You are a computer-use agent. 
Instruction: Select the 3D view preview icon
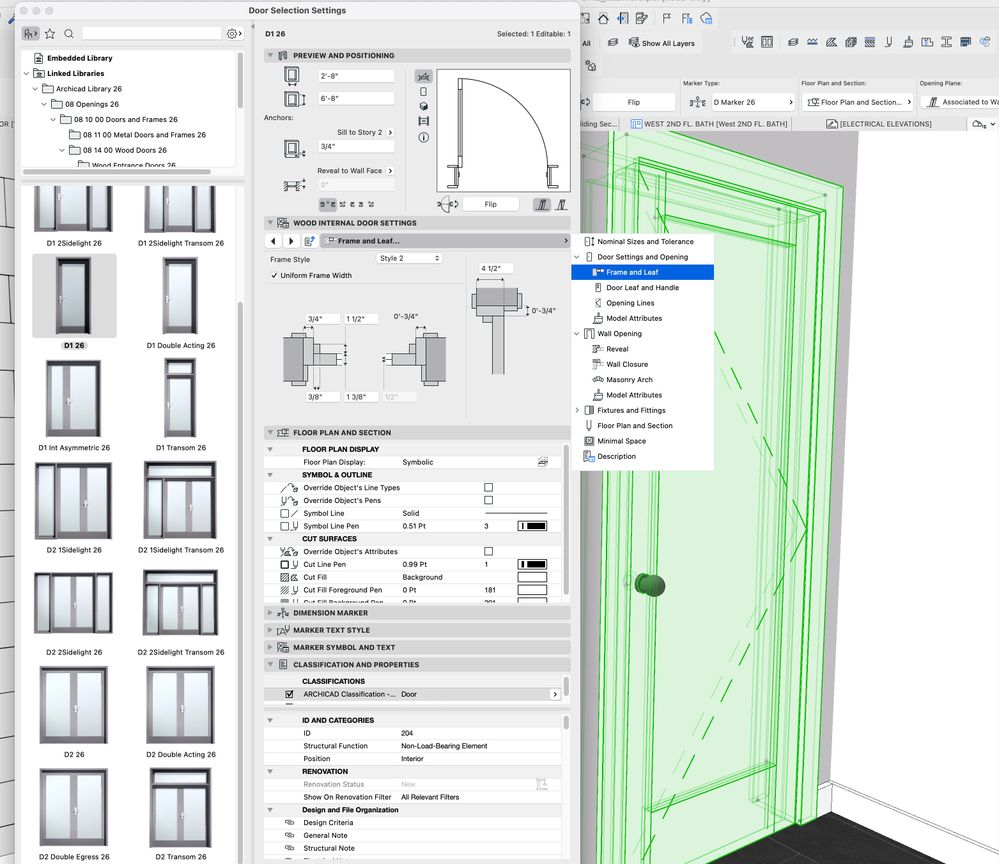click(x=423, y=106)
